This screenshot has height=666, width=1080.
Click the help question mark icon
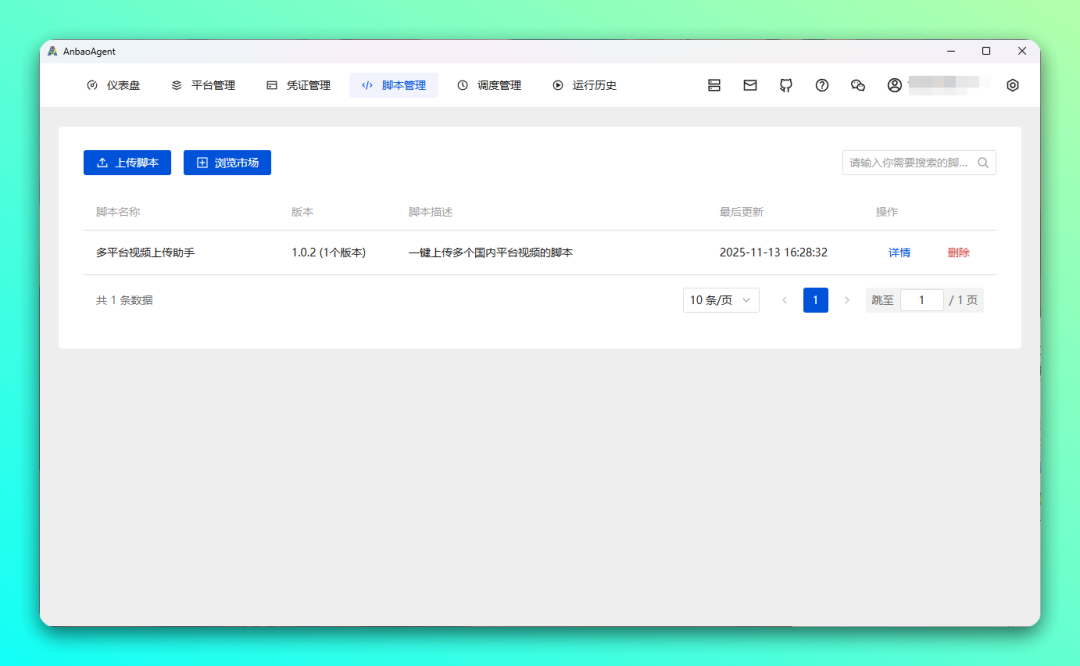pyautogui.click(x=822, y=86)
